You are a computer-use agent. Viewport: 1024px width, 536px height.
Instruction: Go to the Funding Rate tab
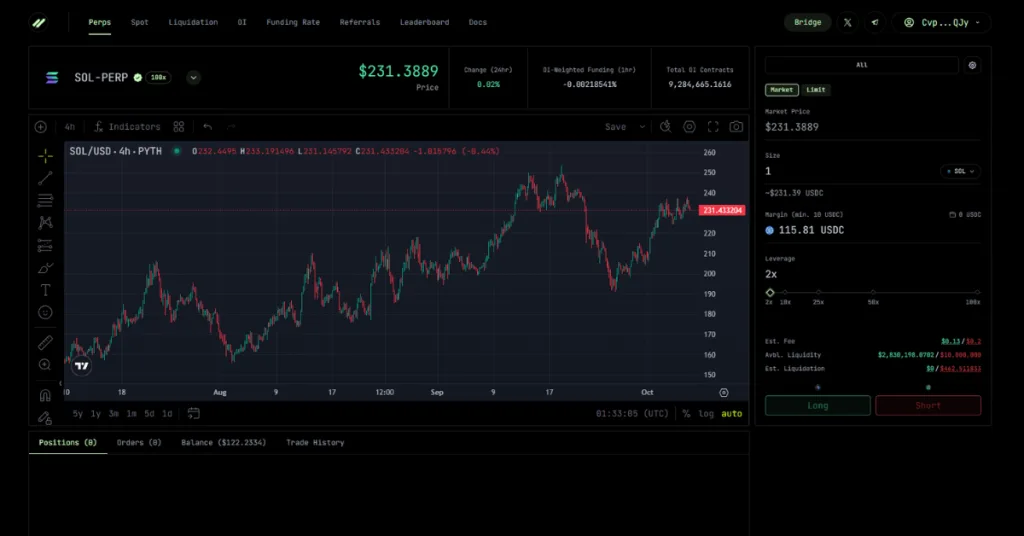click(x=295, y=22)
